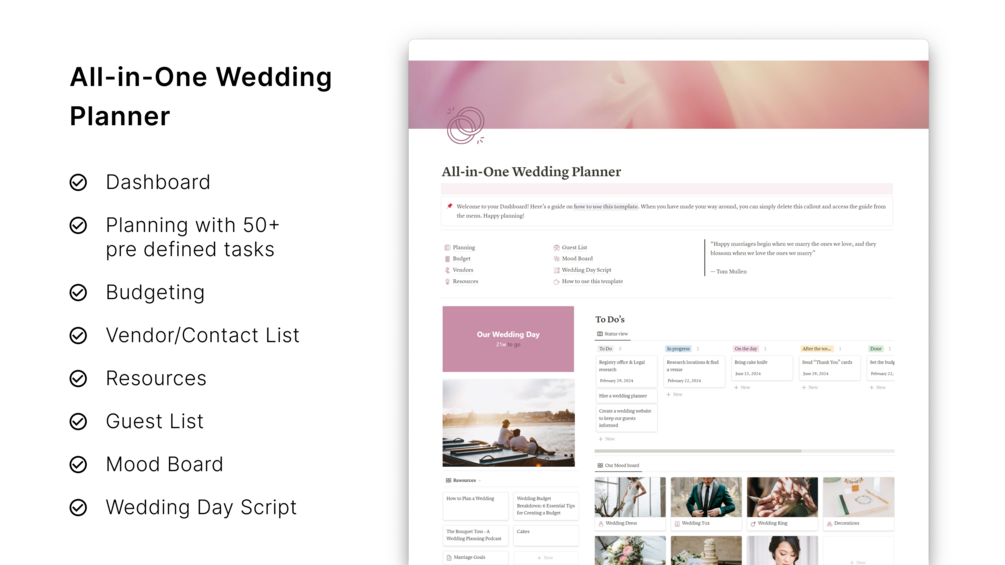1005x565 pixels.
Task: Click the wedding rings page icon
Action: [465, 126]
